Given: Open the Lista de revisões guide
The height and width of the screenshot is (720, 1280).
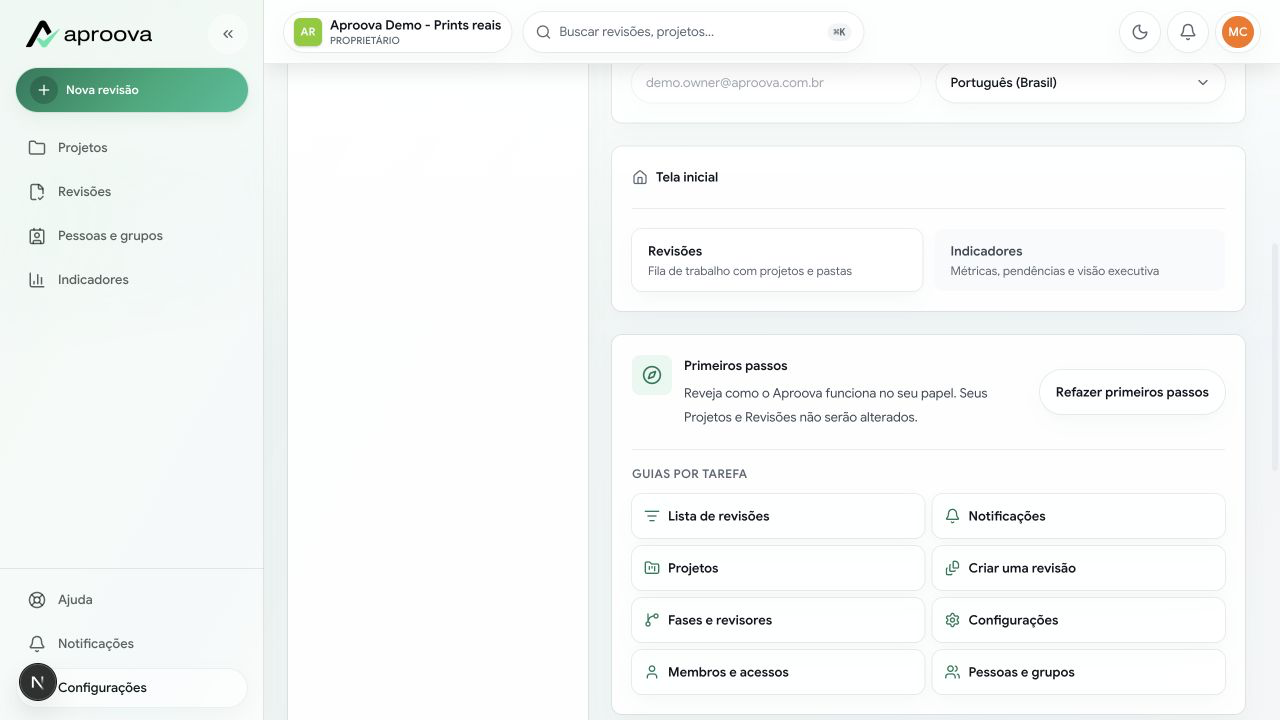Looking at the screenshot, I should (x=778, y=516).
